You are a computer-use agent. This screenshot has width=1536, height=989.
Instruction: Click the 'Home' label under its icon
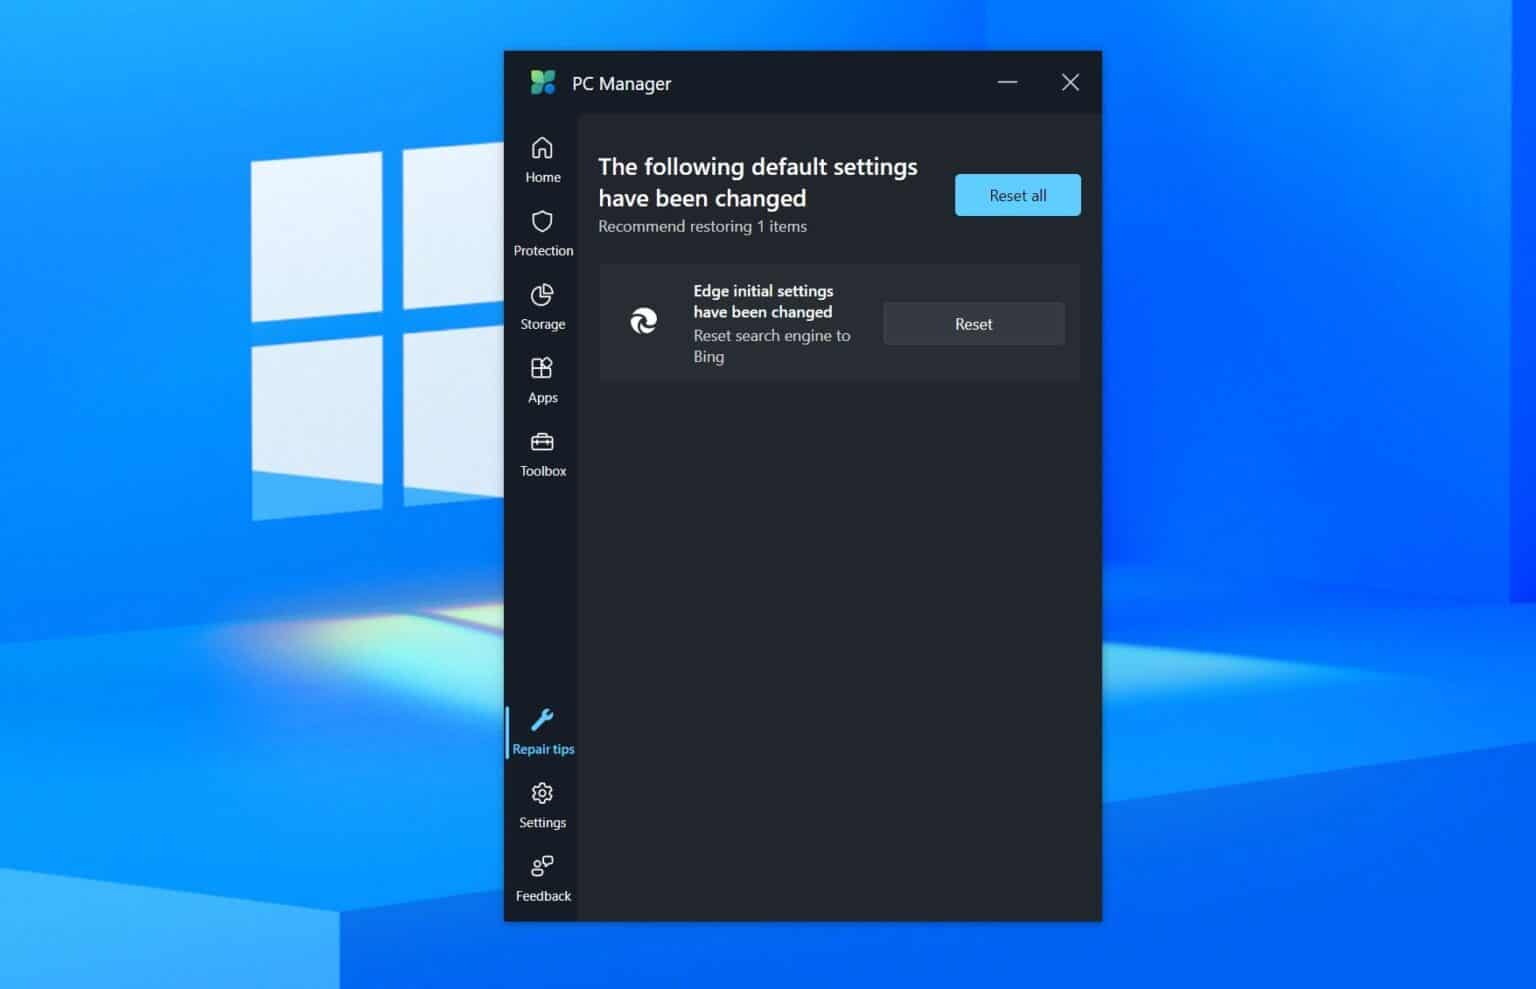542,177
